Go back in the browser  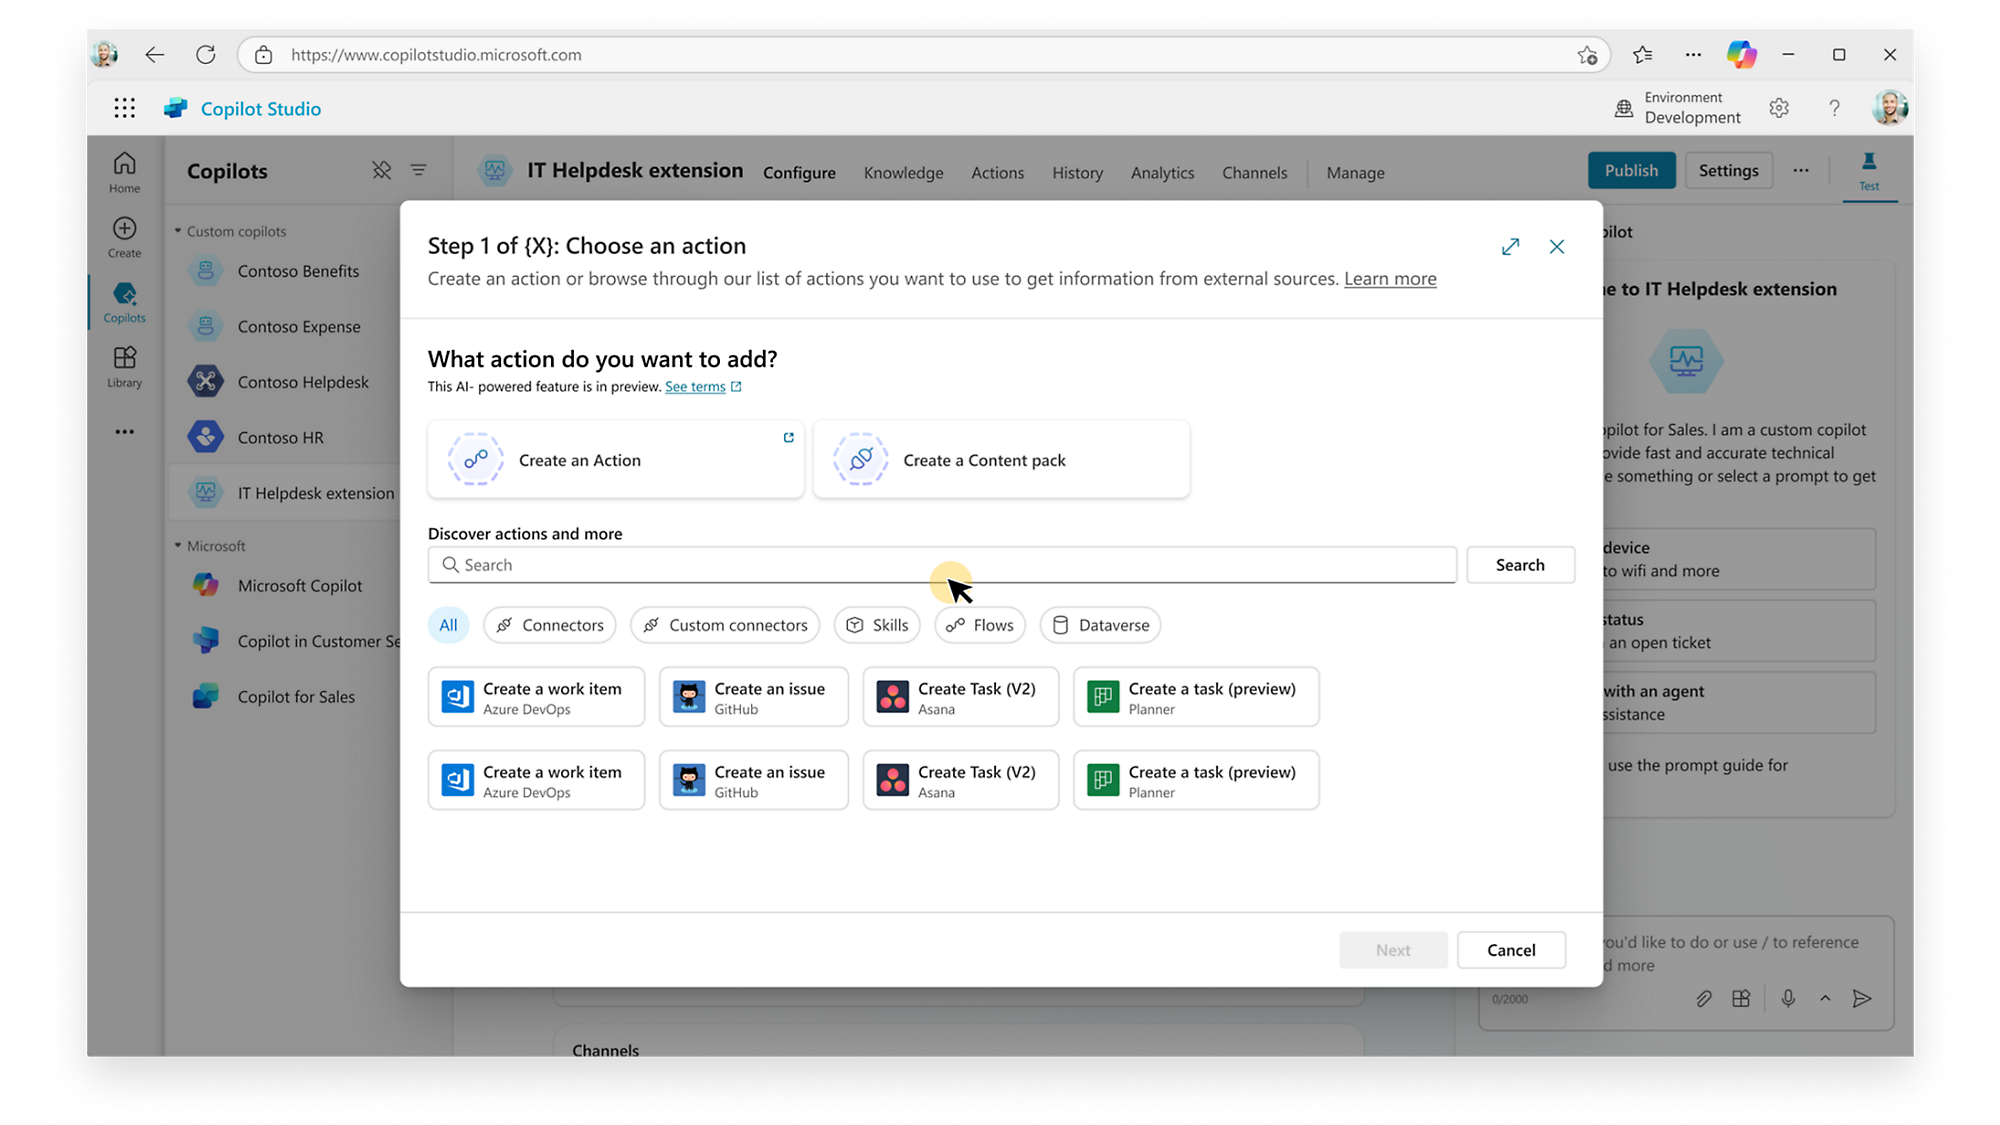point(154,55)
